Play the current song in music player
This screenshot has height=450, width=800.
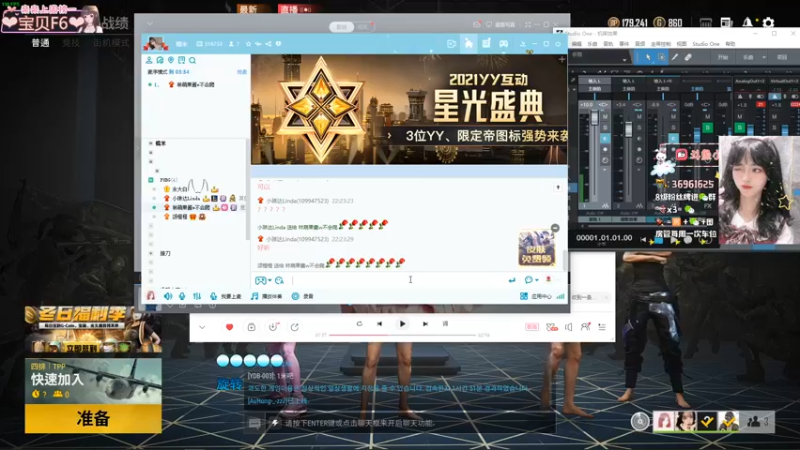coord(402,324)
